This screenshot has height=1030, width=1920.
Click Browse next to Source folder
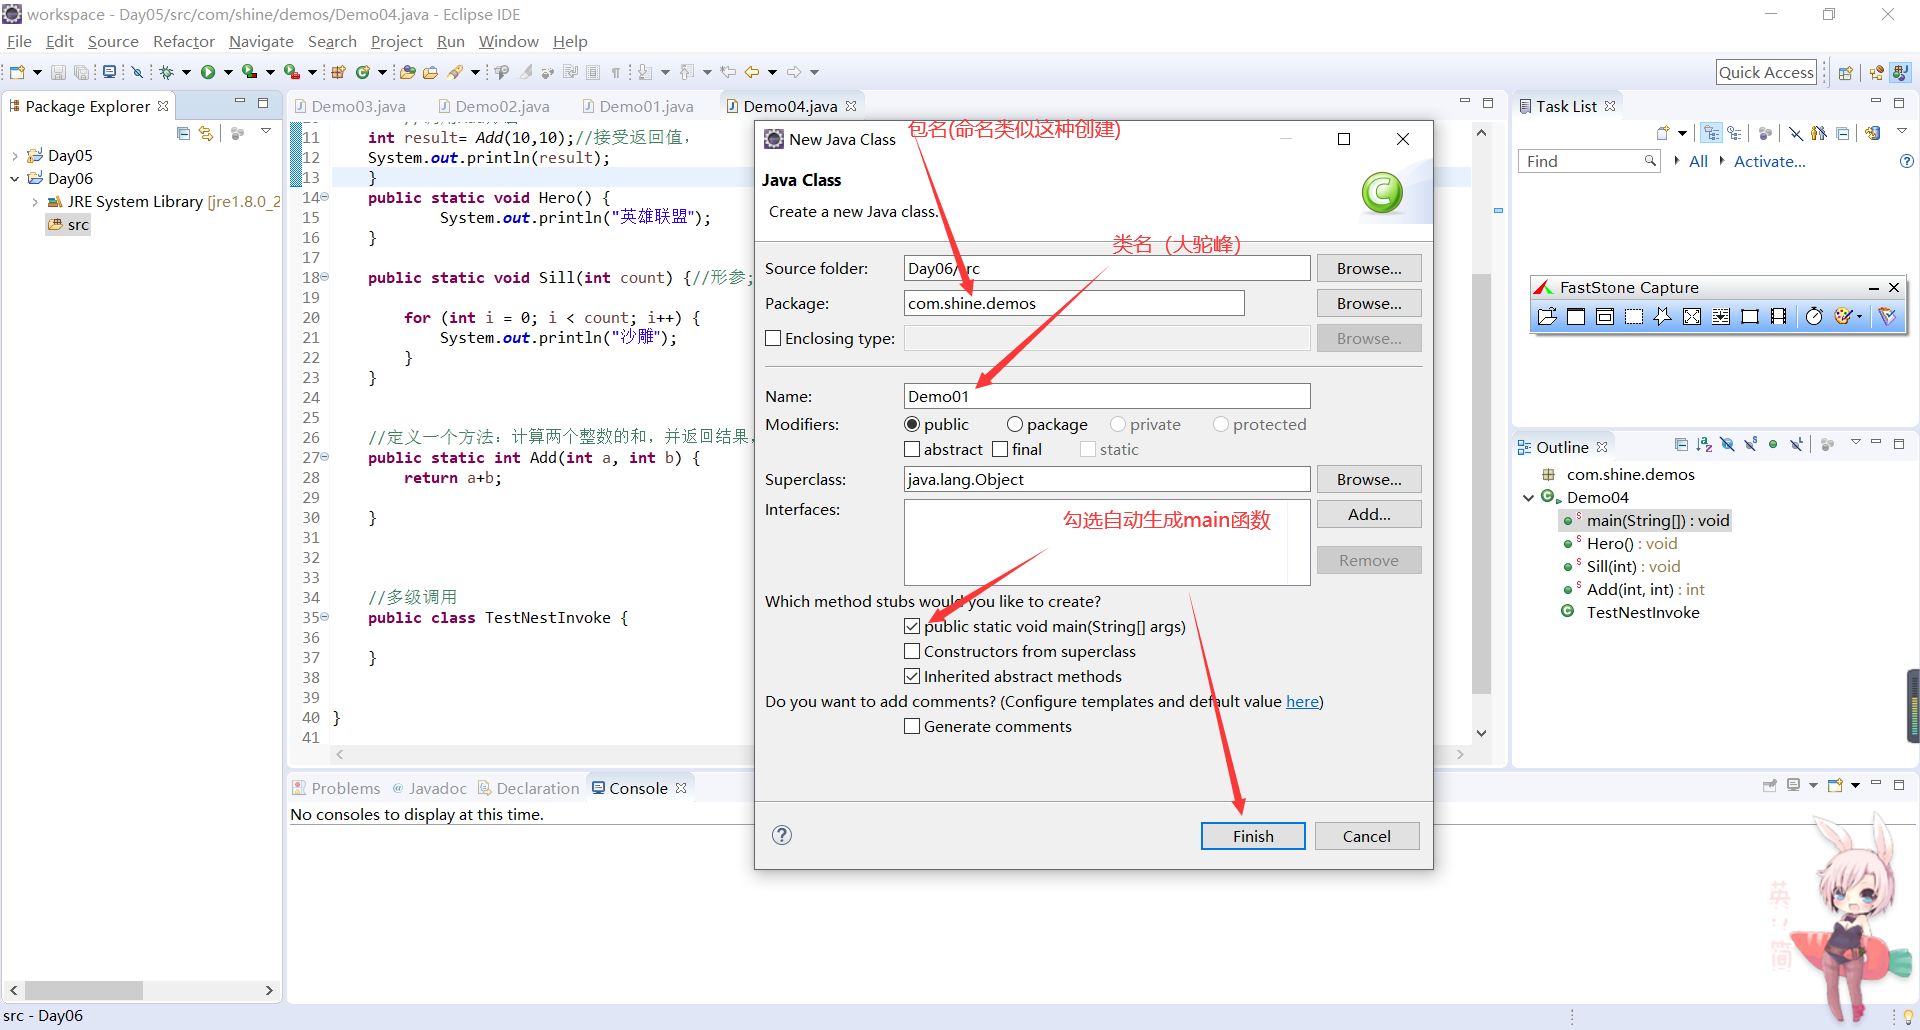point(1369,268)
